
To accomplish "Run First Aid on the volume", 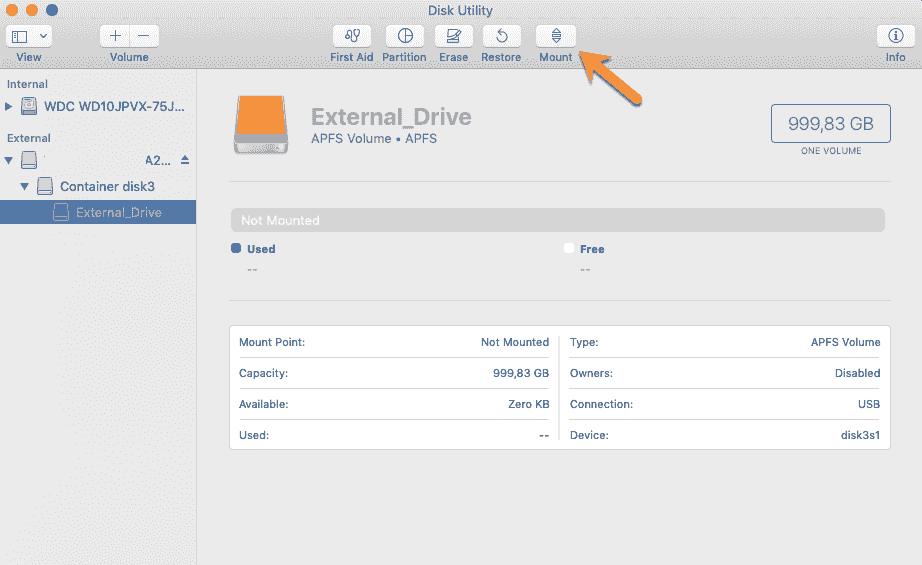I will coord(352,36).
